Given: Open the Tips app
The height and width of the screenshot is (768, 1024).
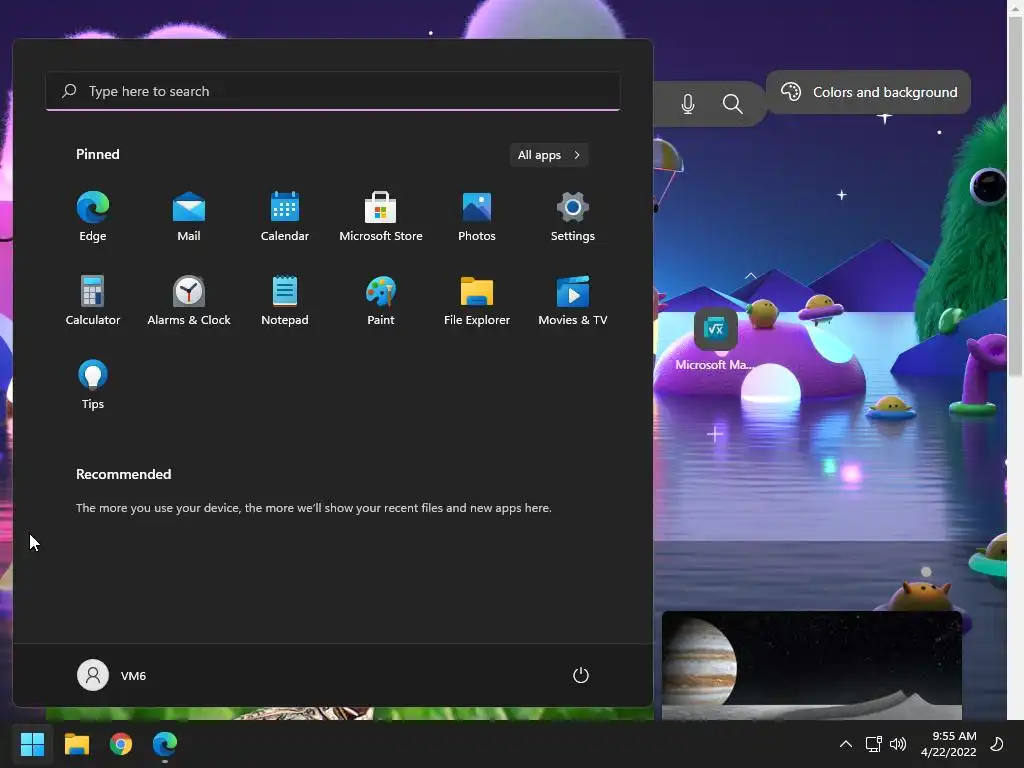Looking at the screenshot, I should (93, 385).
